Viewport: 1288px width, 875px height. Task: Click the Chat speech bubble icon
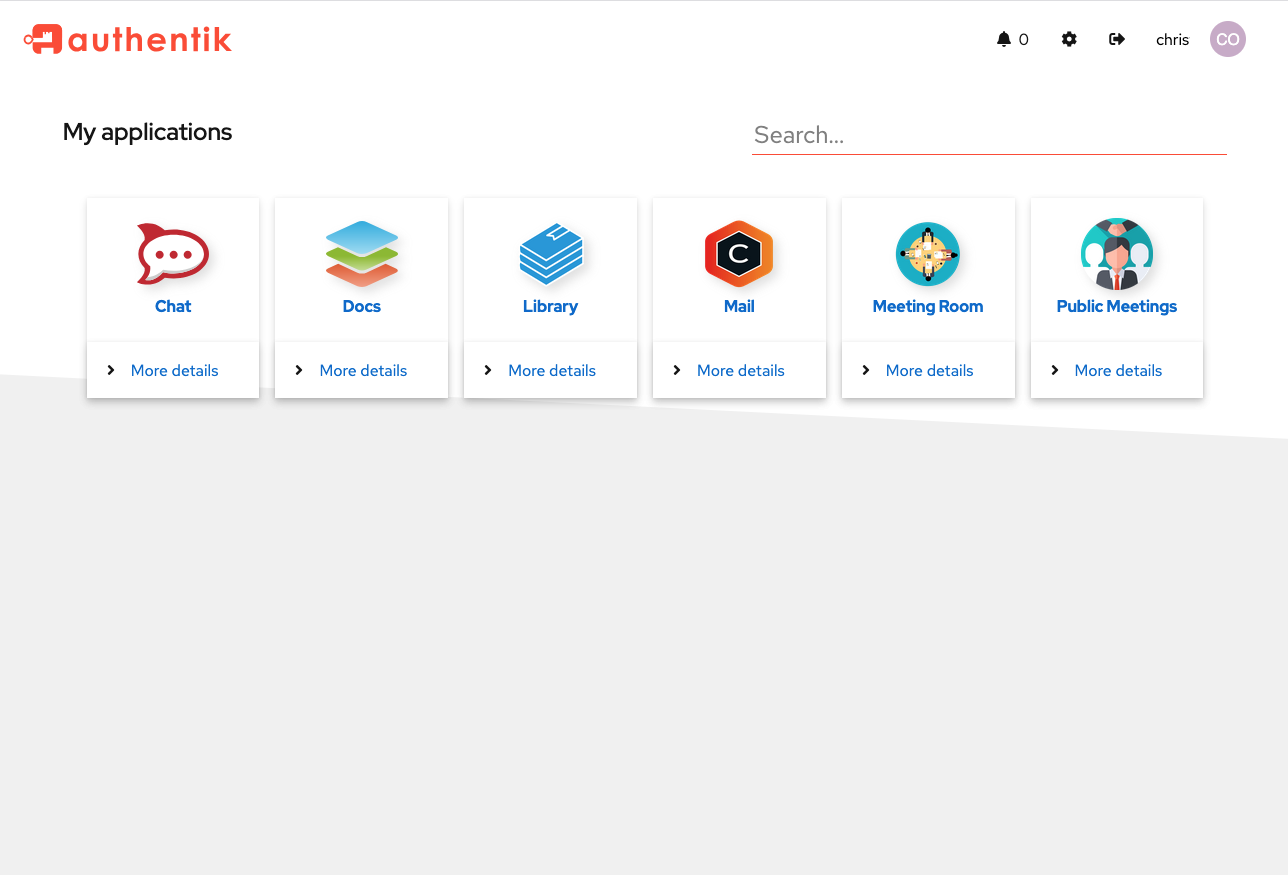pyautogui.click(x=173, y=254)
